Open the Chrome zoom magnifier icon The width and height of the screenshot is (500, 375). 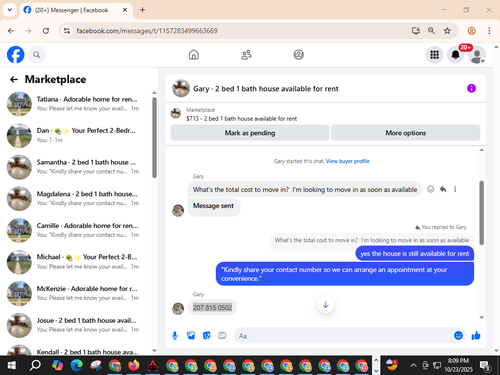point(431,31)
